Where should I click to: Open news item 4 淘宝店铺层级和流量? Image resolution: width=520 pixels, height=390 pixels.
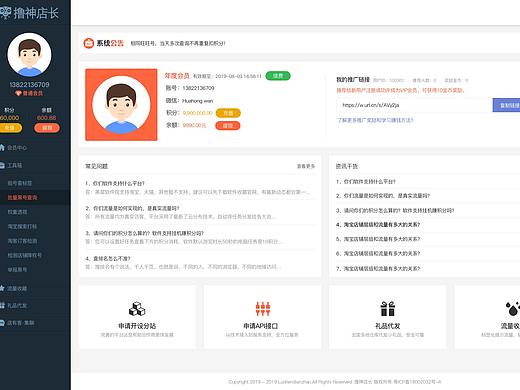pyautogui.click(x=378, y=225)
